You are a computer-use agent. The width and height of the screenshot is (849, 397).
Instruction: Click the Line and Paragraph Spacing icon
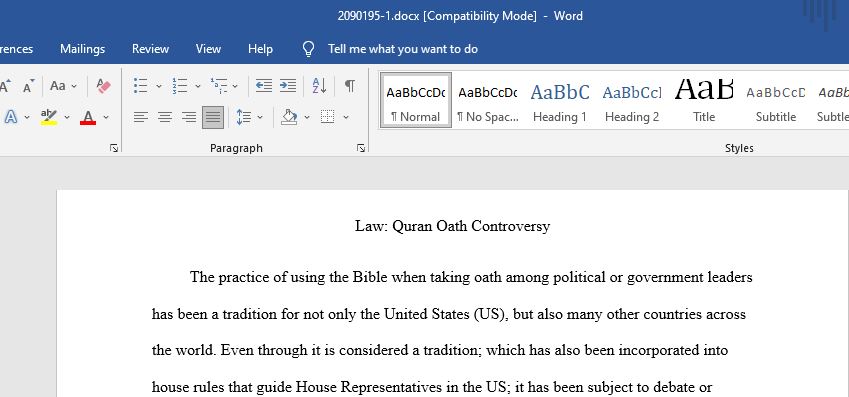click(x=244, y=117)
